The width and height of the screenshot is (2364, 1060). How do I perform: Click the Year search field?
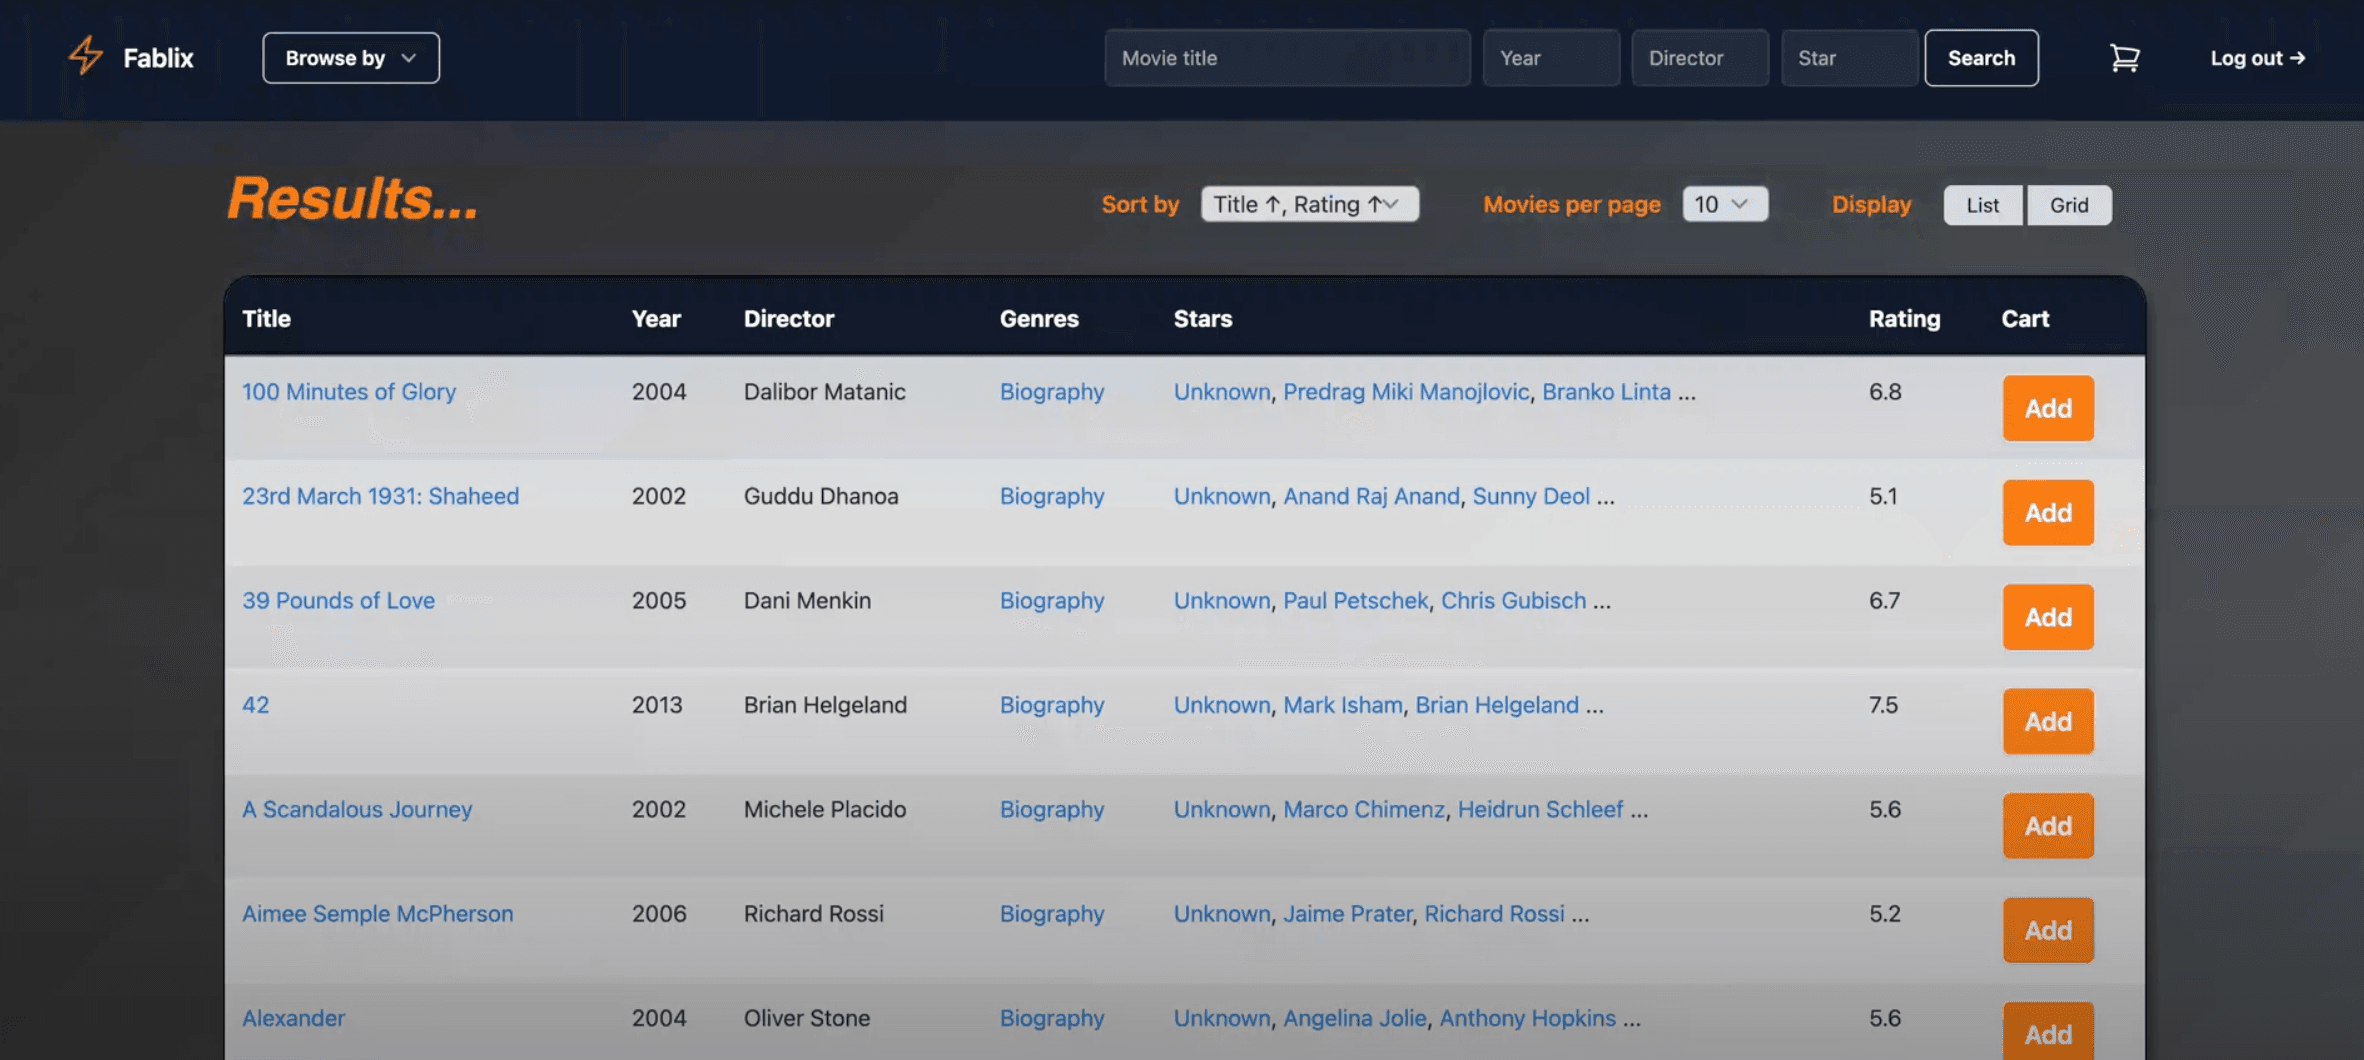pyautogui.click(x=1550, y=58)
